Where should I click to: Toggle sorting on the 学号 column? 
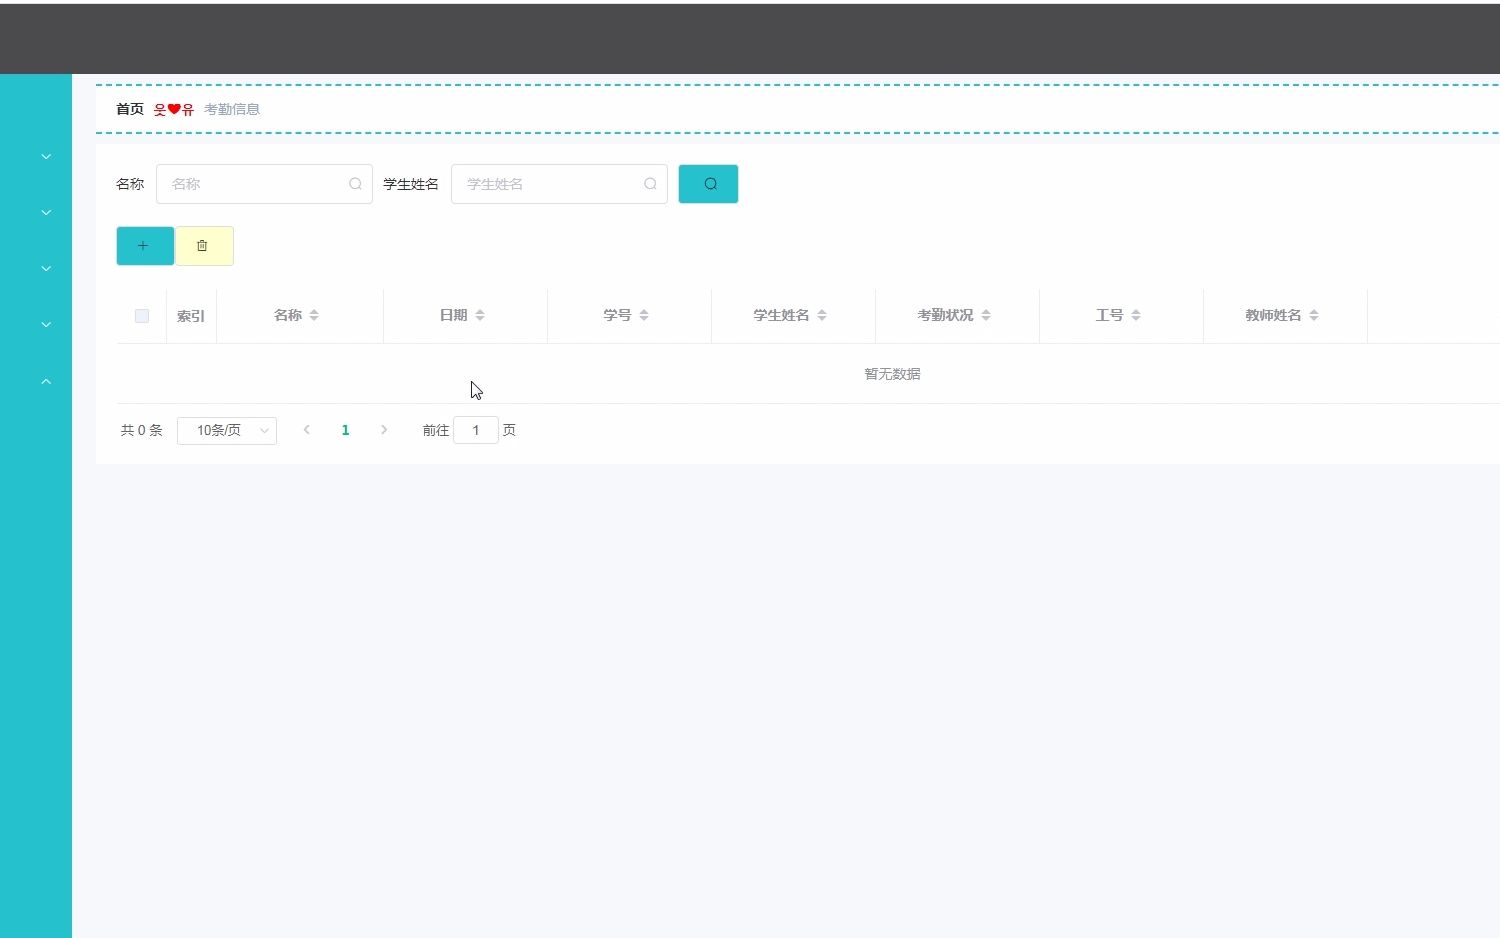(x=645, y=314)
